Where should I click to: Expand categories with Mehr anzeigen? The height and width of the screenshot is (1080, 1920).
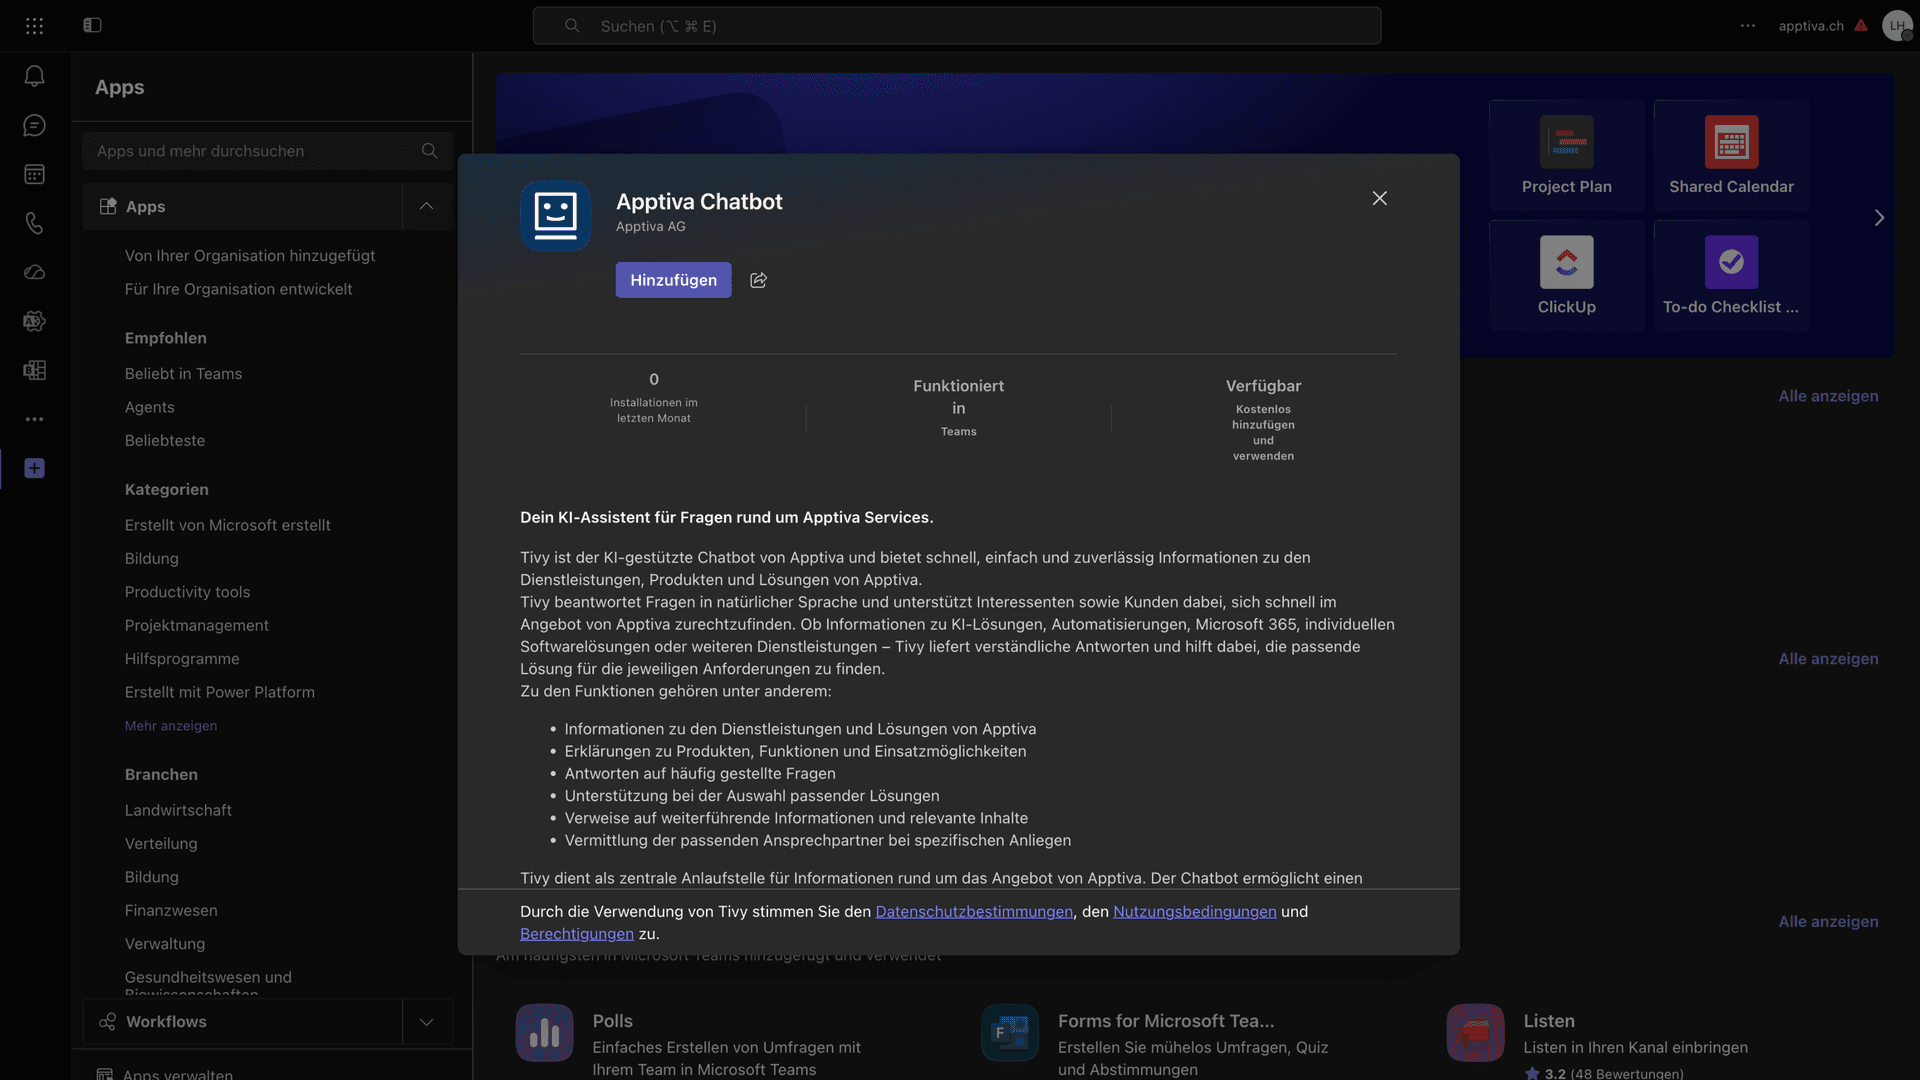pyautogui.click(x=171, y=726)
